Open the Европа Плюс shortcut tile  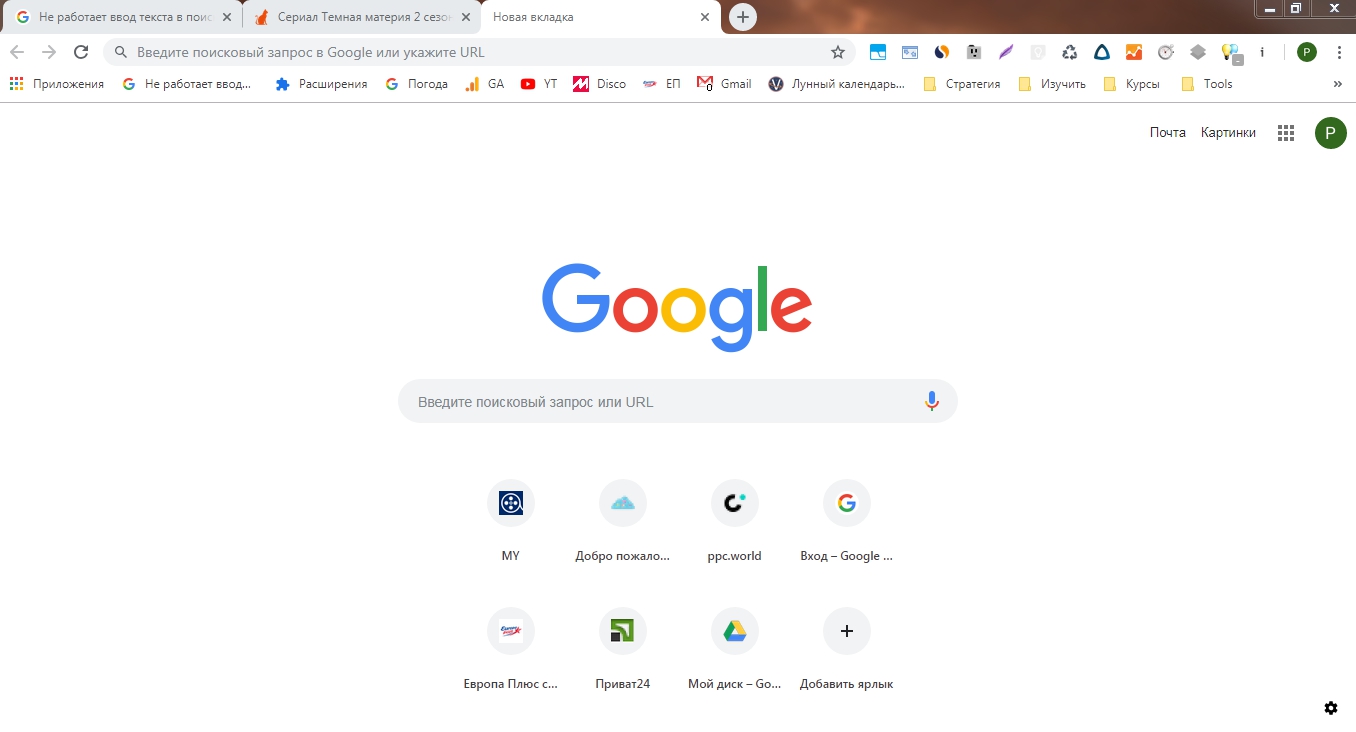point(511,651)
